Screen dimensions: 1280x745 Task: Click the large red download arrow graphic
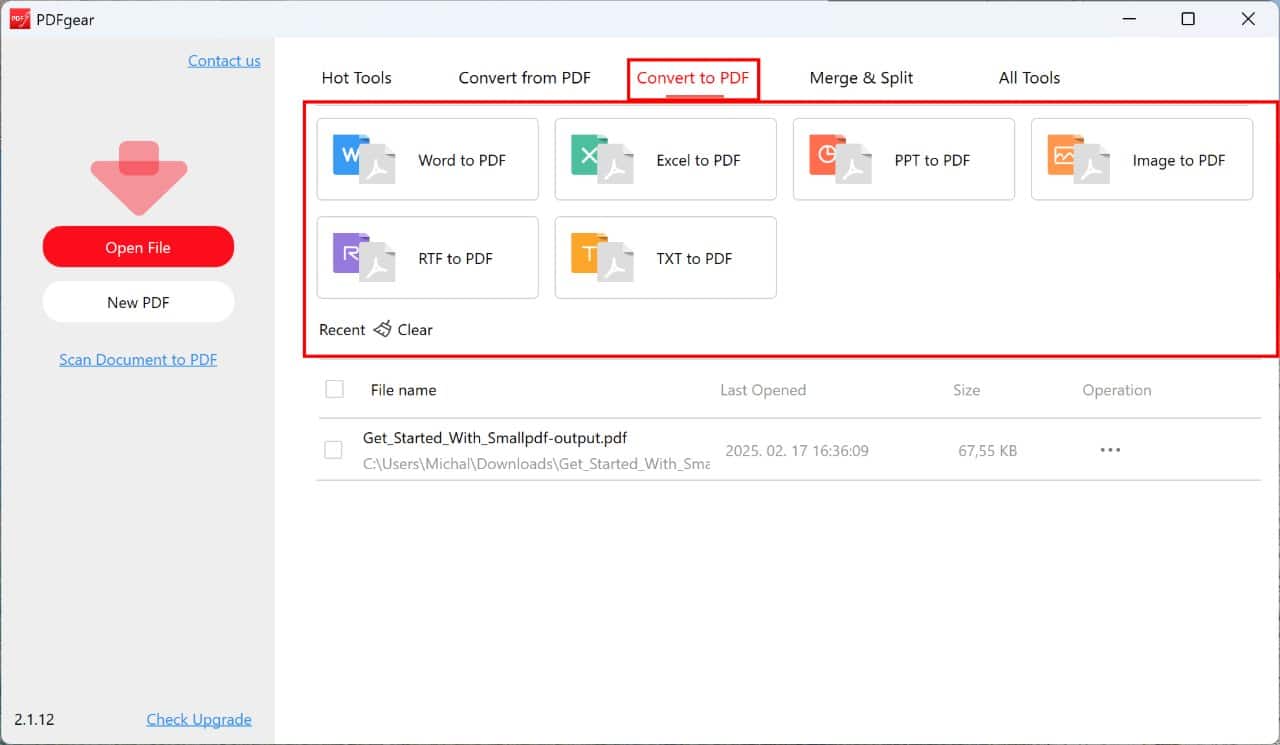139,178
